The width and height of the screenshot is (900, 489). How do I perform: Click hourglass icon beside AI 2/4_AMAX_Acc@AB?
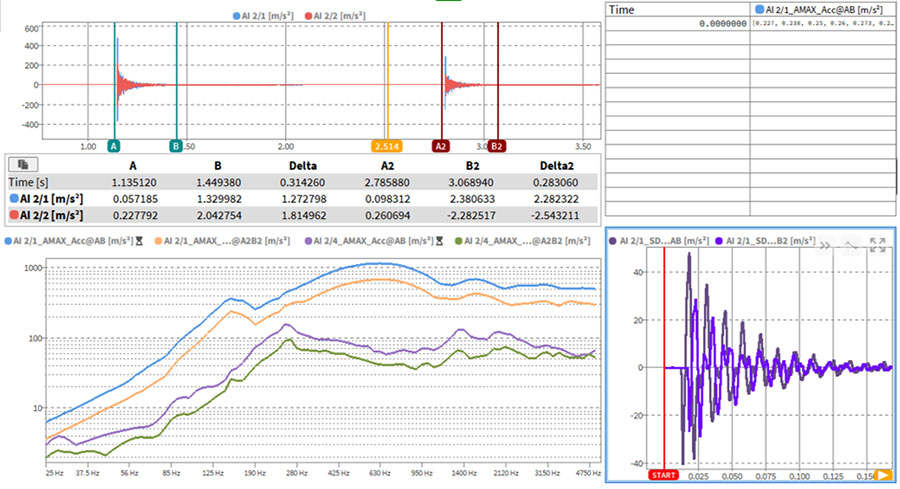pyautogui.click(x=439, y=241)
